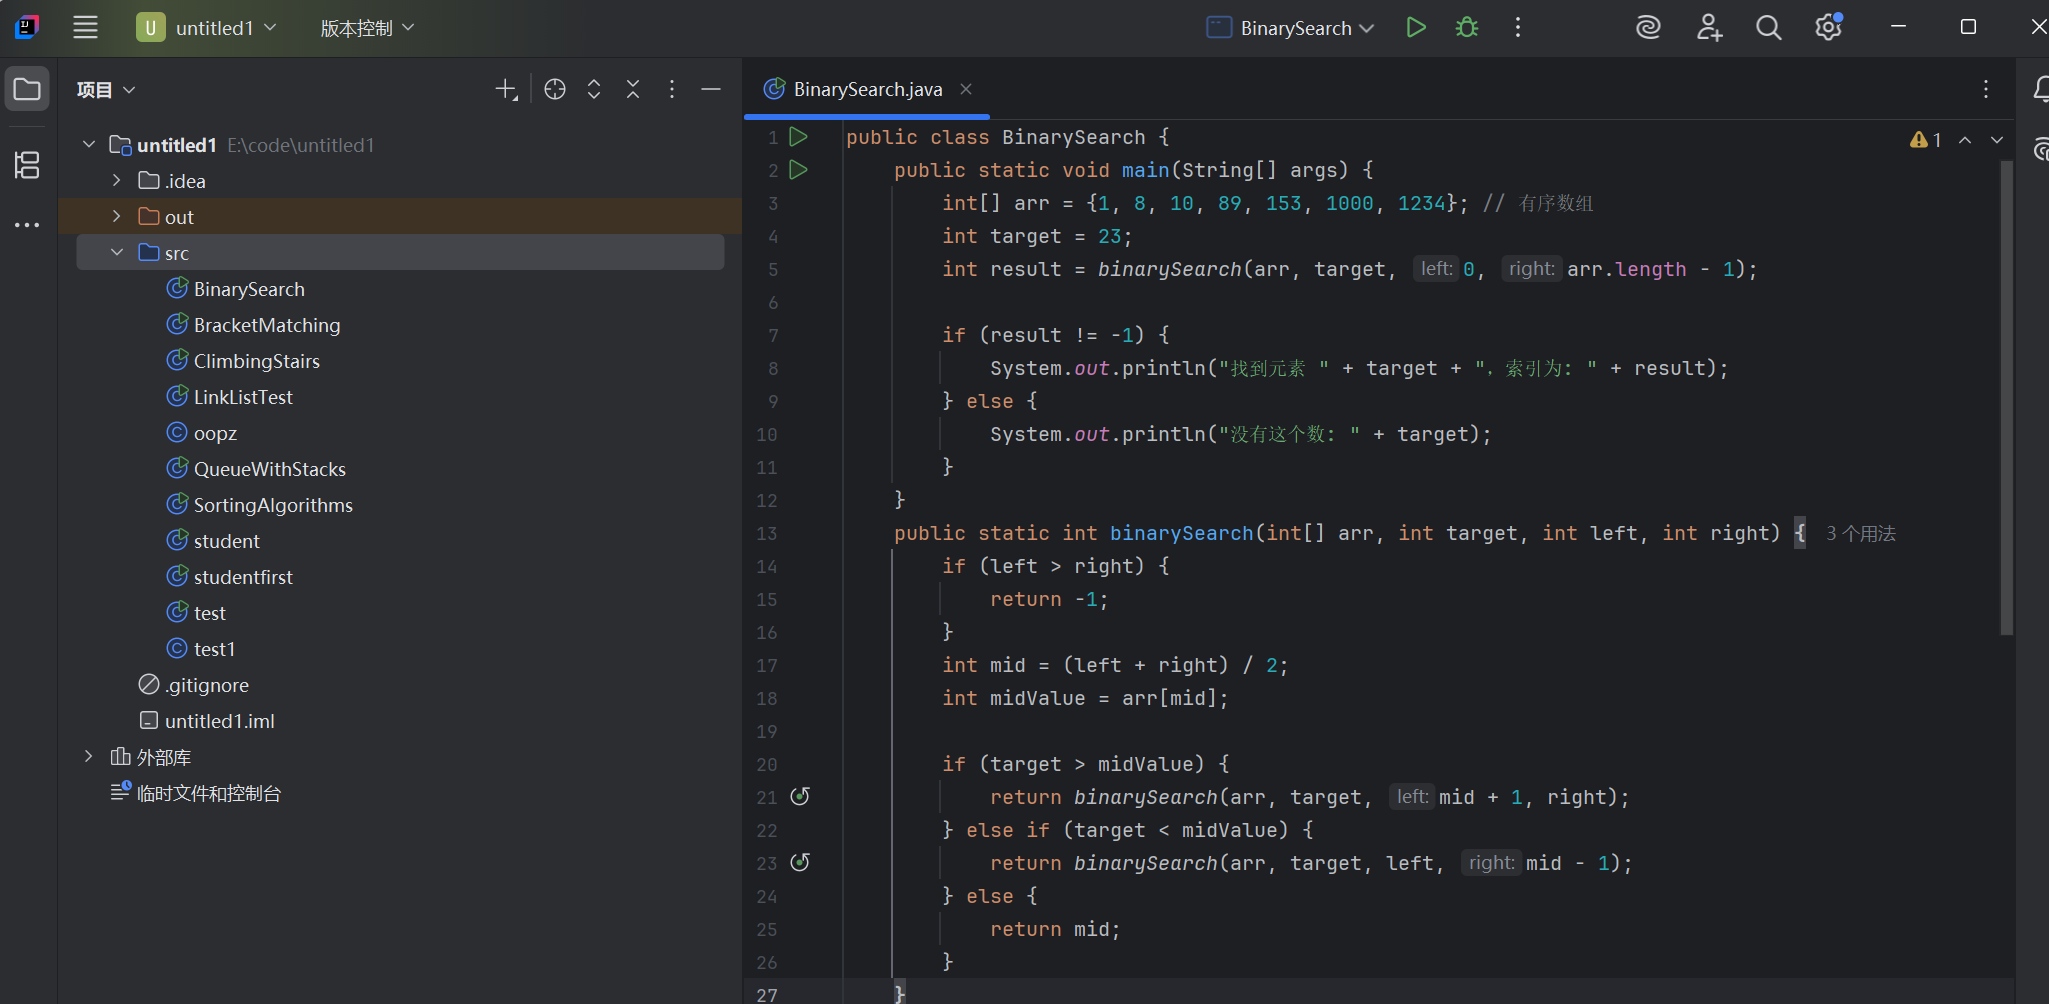Select untitled1.iml file
The image size is (2049, 1004).
(219, 721)
